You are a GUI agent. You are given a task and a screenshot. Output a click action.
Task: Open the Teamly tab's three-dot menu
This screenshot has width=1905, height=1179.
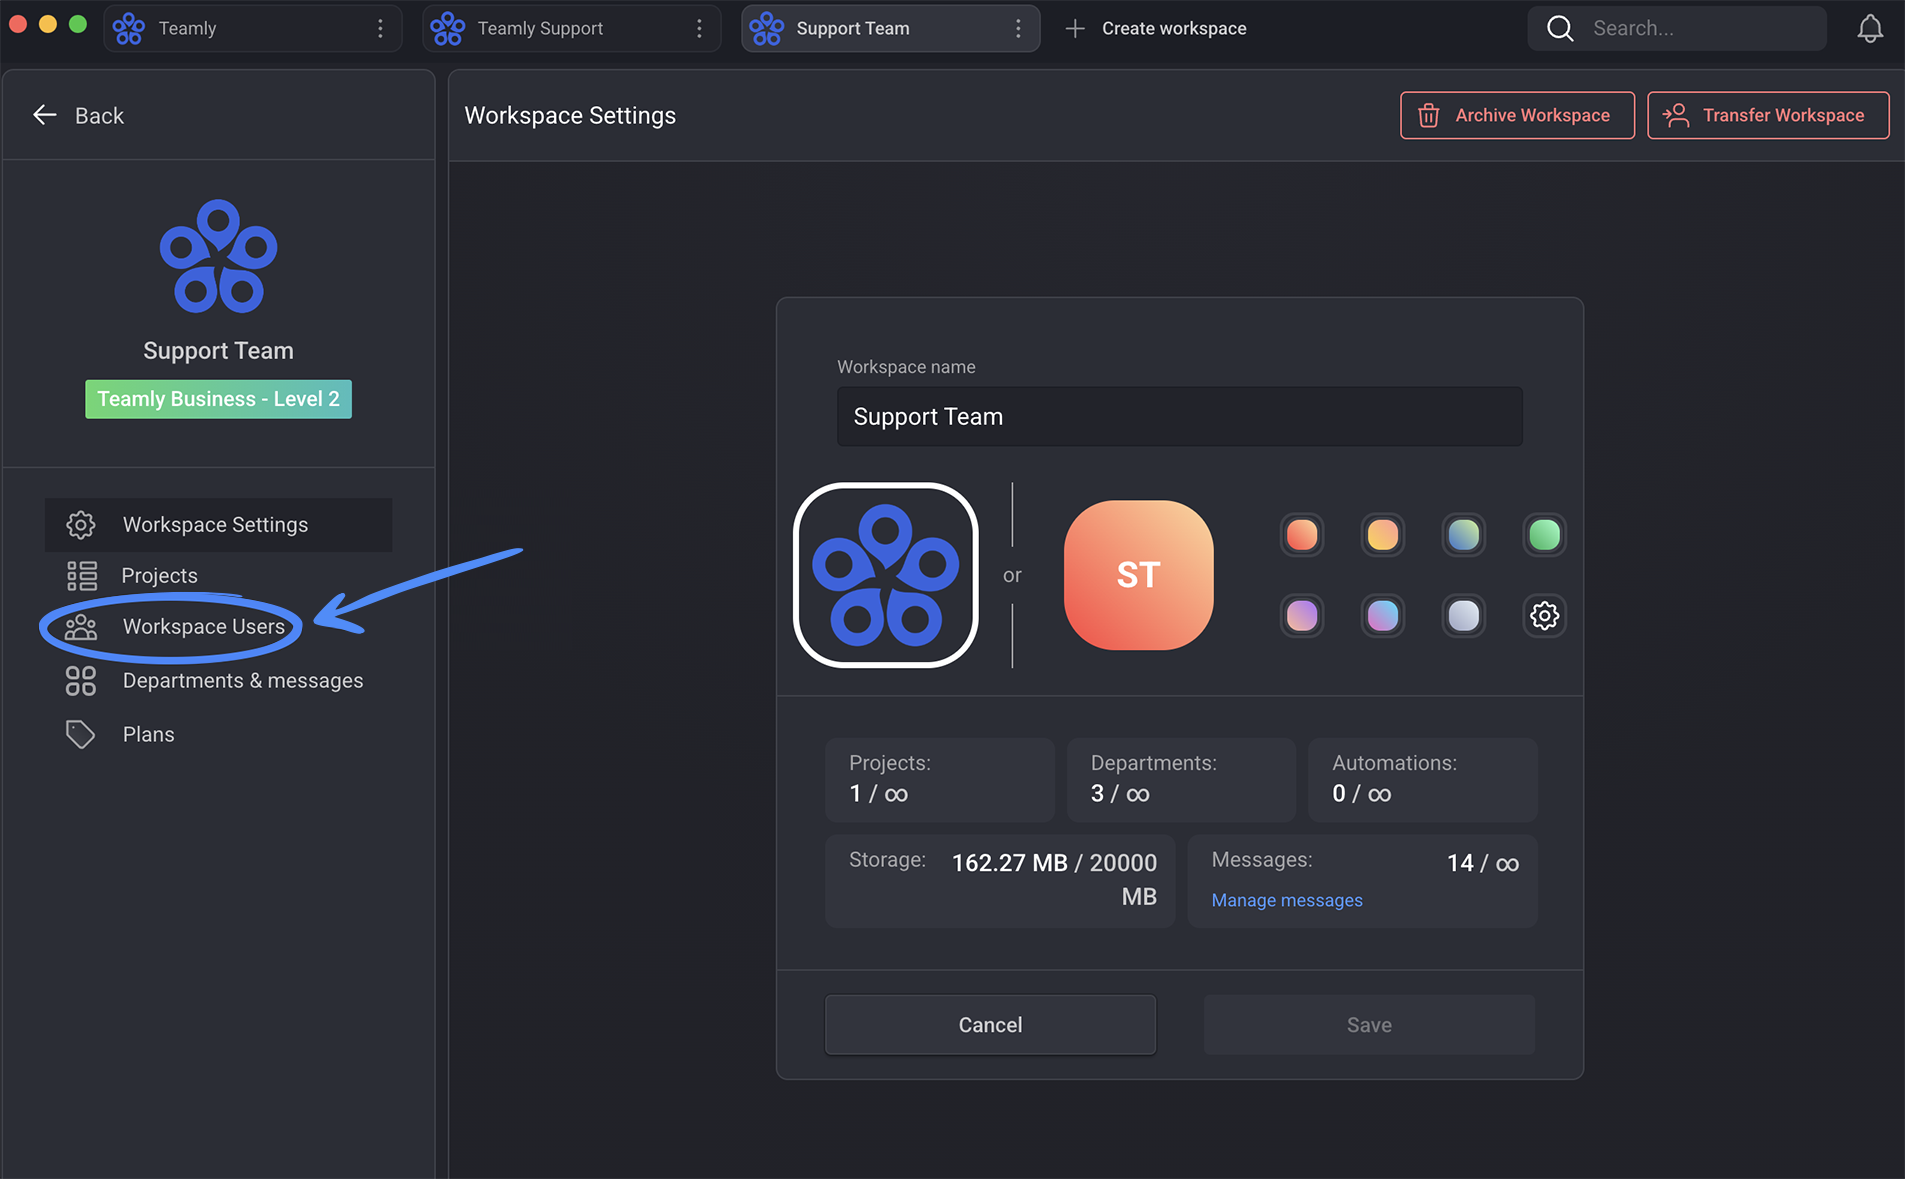[380, 28]
